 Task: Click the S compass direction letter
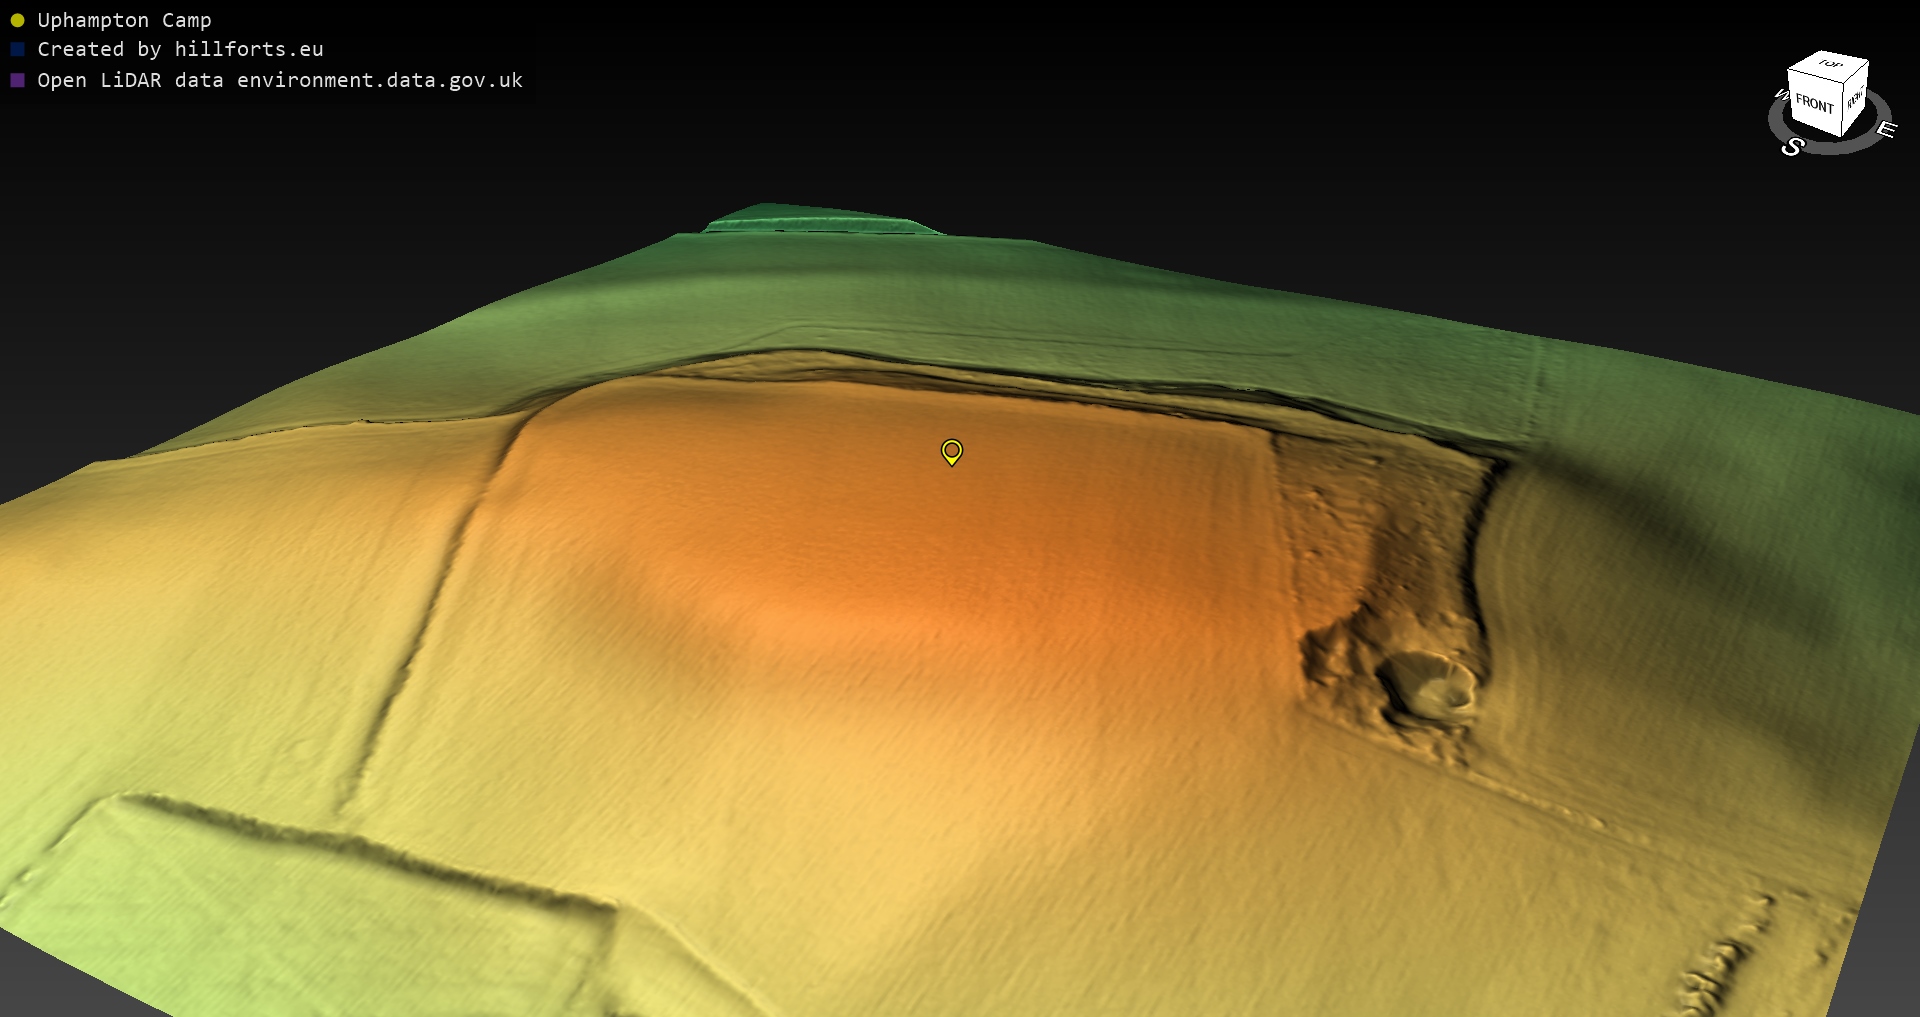pos(1792,147)
